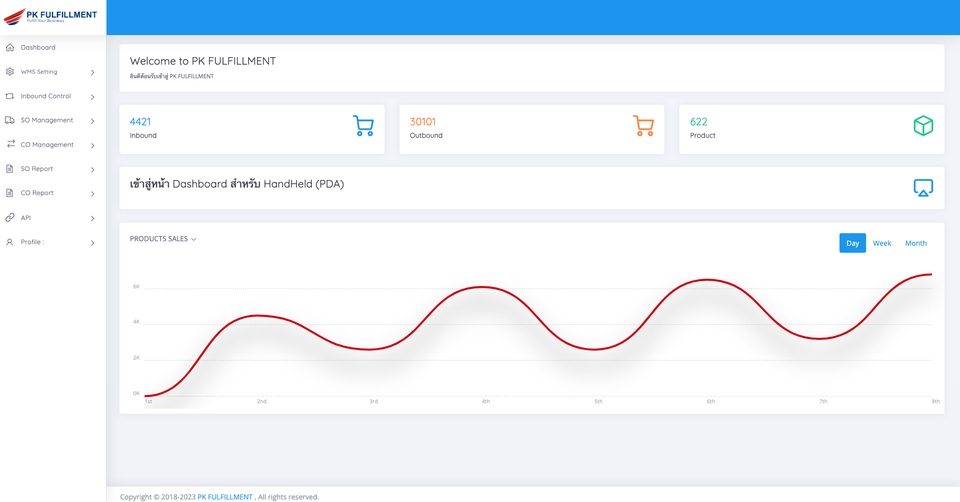The width and height of the screenshot is (960, 502).
Task: Click the 4421 Inbound count
Action: point(140,122)
